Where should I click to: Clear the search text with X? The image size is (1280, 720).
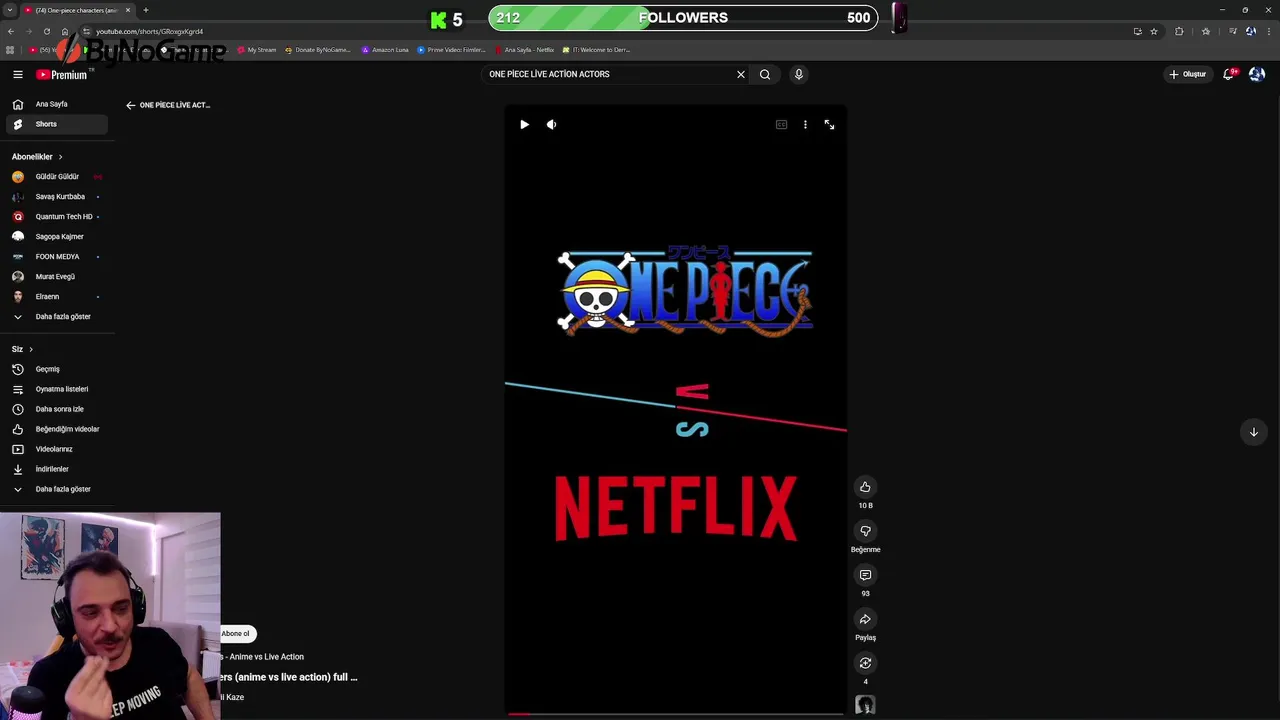[741, 74]
